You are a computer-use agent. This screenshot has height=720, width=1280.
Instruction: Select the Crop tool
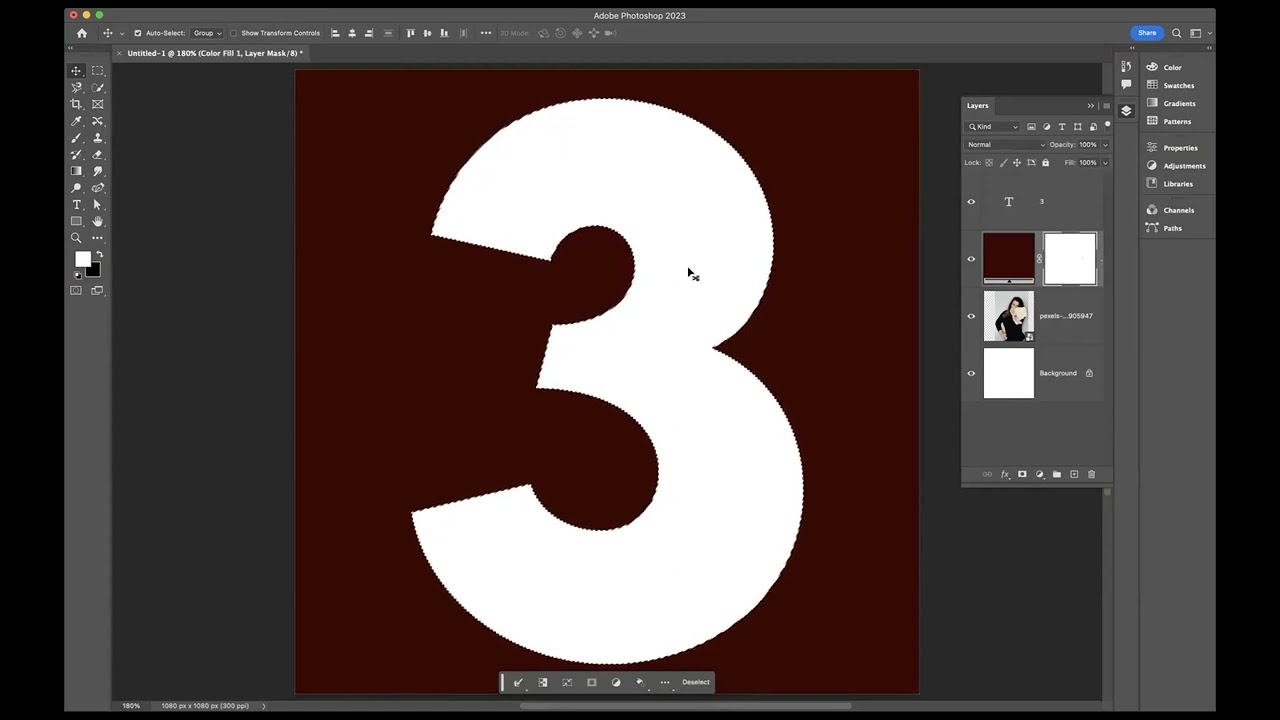click(x=76, y=104)
